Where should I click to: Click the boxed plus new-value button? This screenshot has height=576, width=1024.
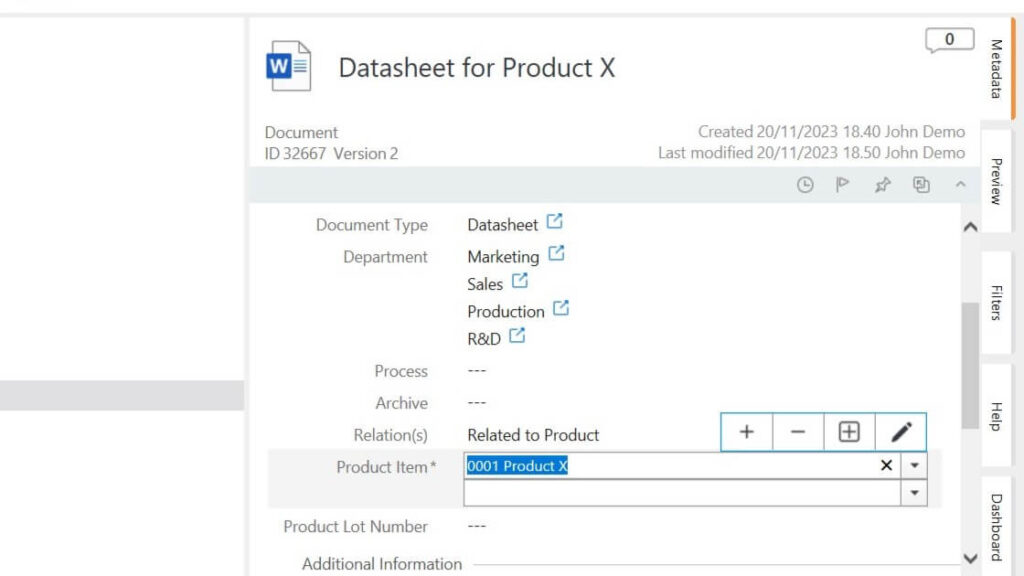(x=849, y=432)
